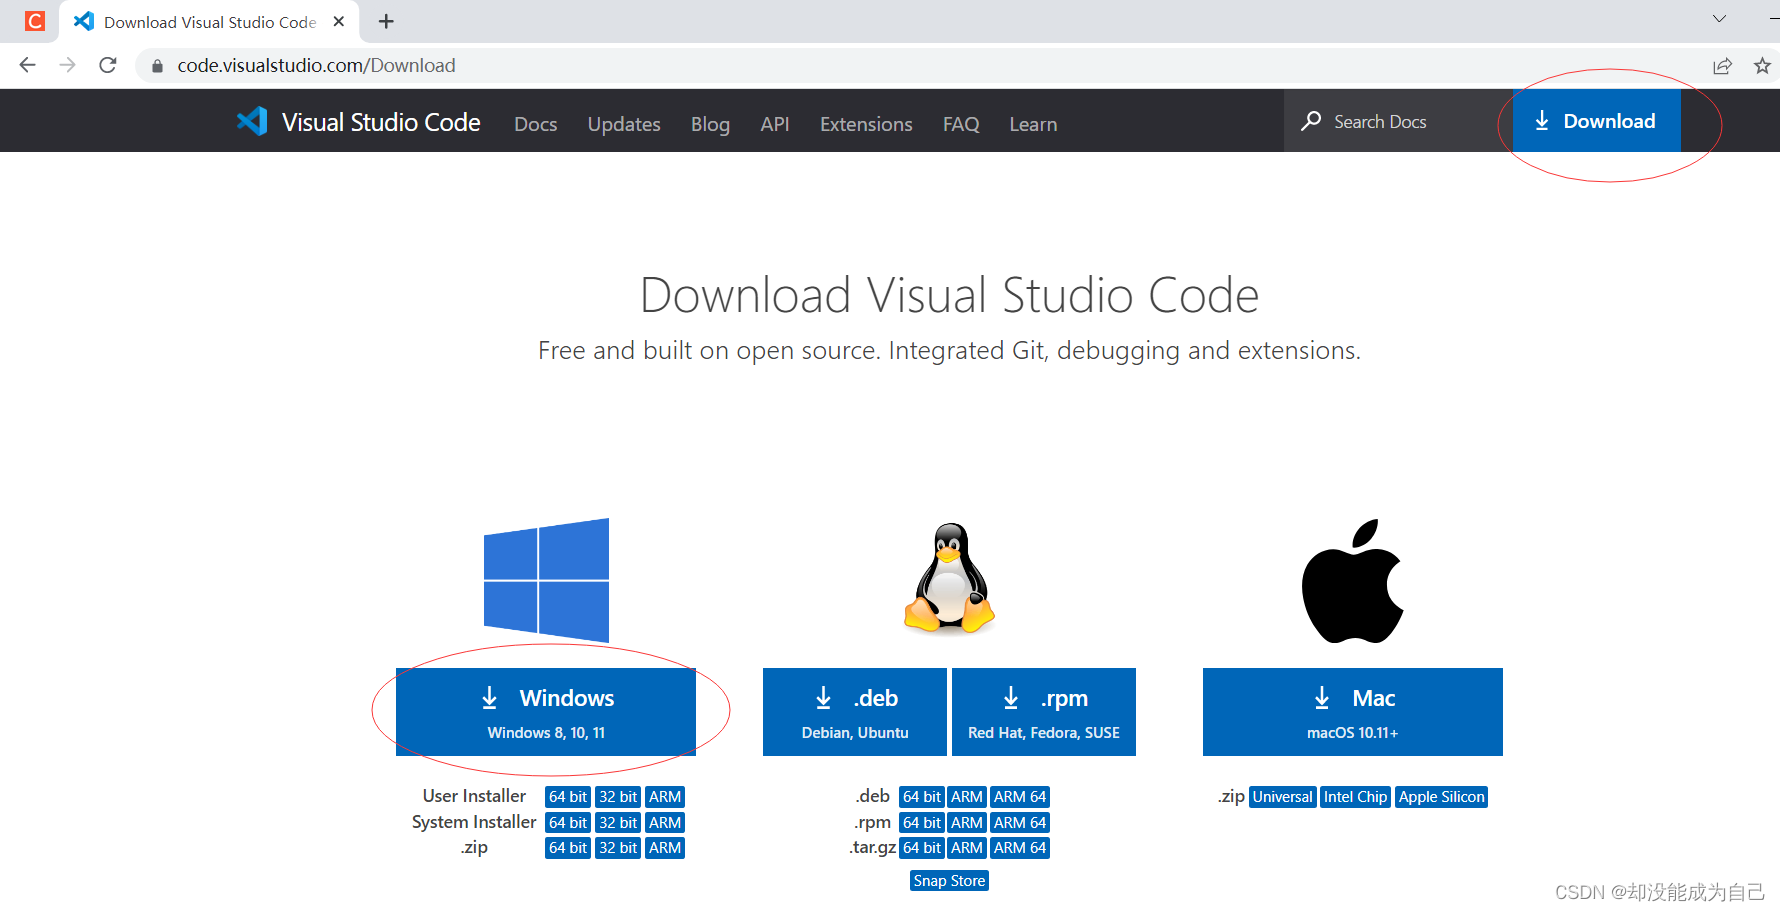Click the Apple logo image
Screen dimensions: 1780x911
[1352, 580]
